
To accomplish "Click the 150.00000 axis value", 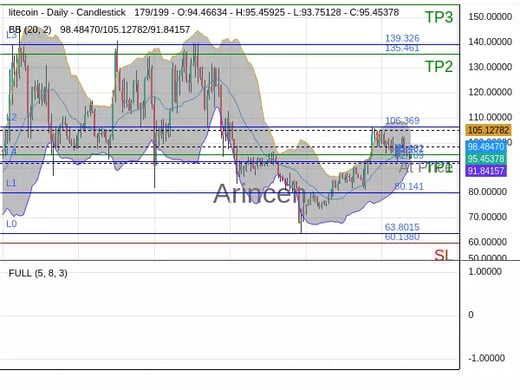I will [x=490, y=17].
